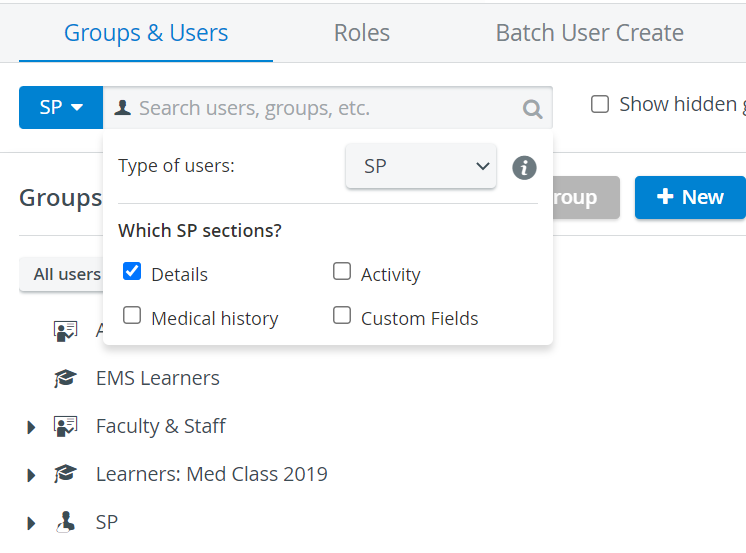The height and width of the screenshot is (553, 746).
Task: Click the SP group person icon
Action: pyautogui.click(x=66, y=522)
